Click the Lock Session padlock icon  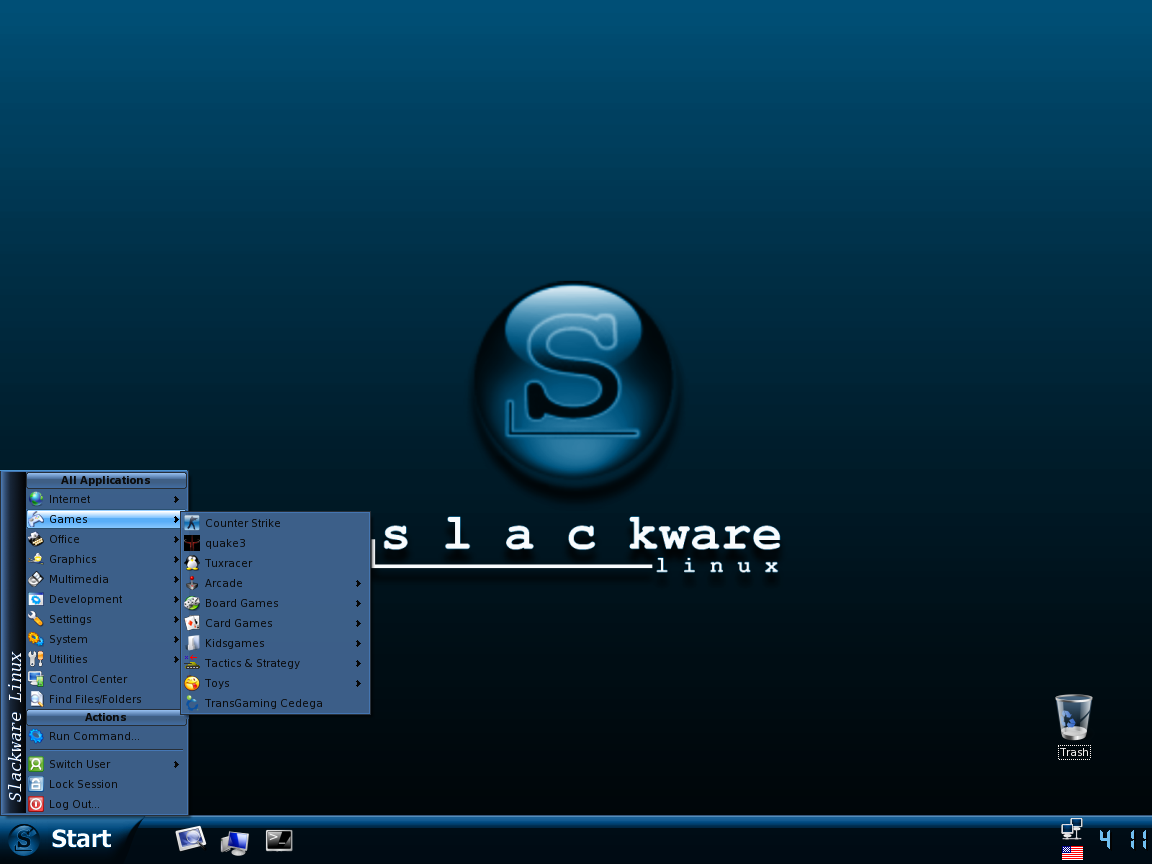36,784
